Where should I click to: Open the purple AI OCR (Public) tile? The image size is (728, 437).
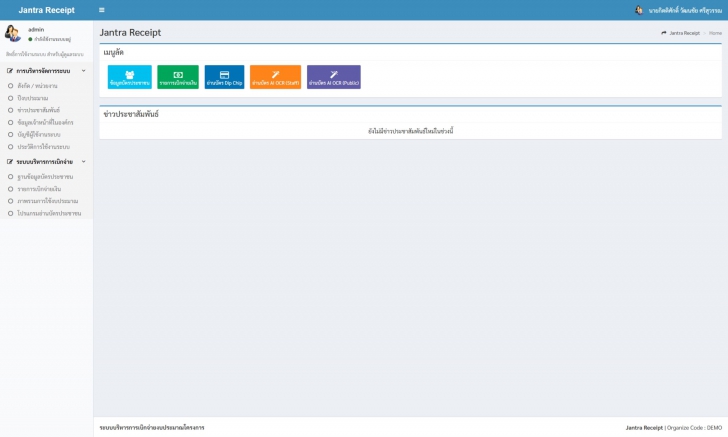coord(334,77)
